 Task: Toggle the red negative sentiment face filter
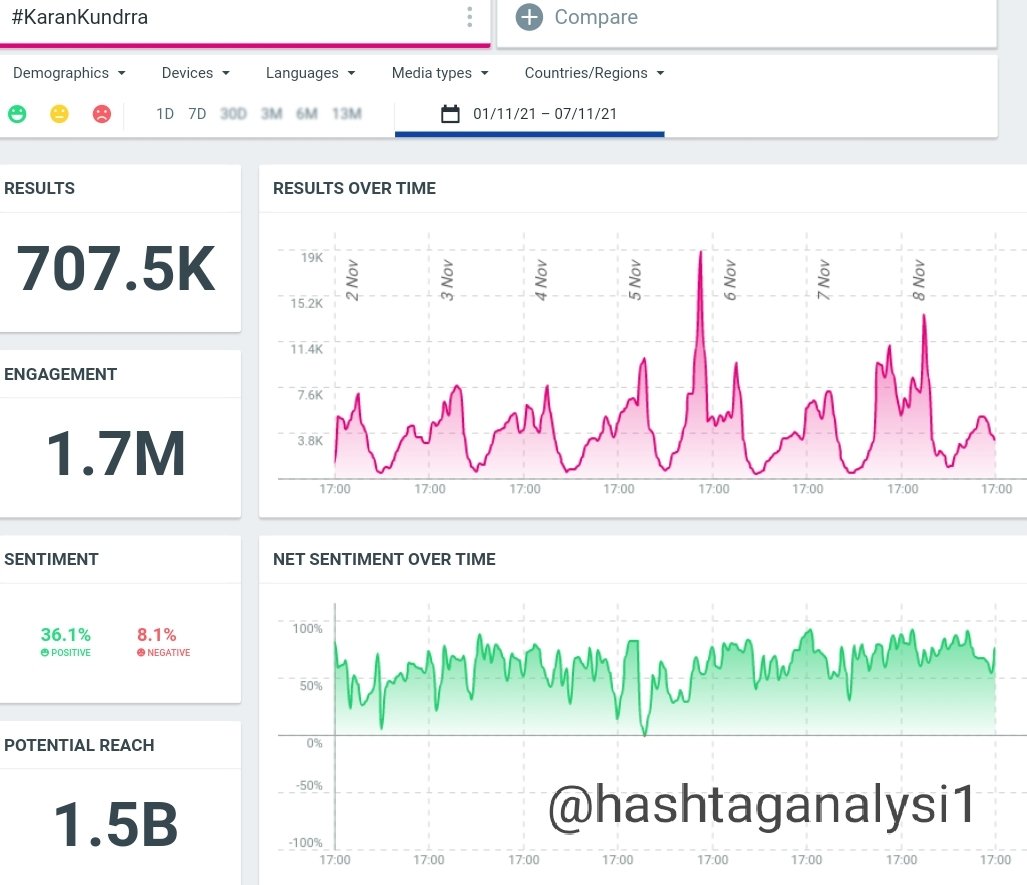(x=102, y=114)
